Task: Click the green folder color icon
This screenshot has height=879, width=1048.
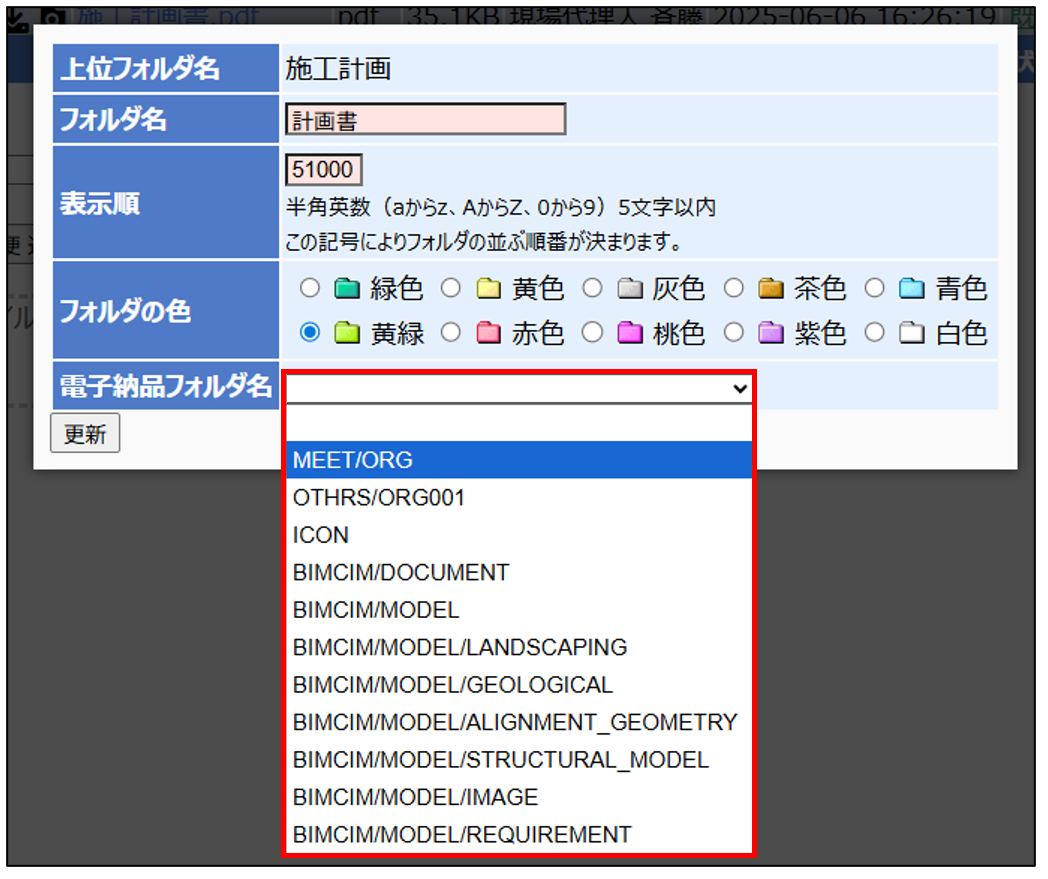Action: tap(346, 290)
